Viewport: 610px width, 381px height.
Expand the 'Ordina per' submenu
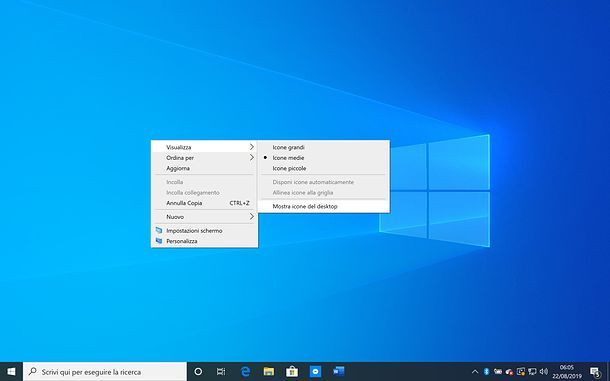[204, 158]
